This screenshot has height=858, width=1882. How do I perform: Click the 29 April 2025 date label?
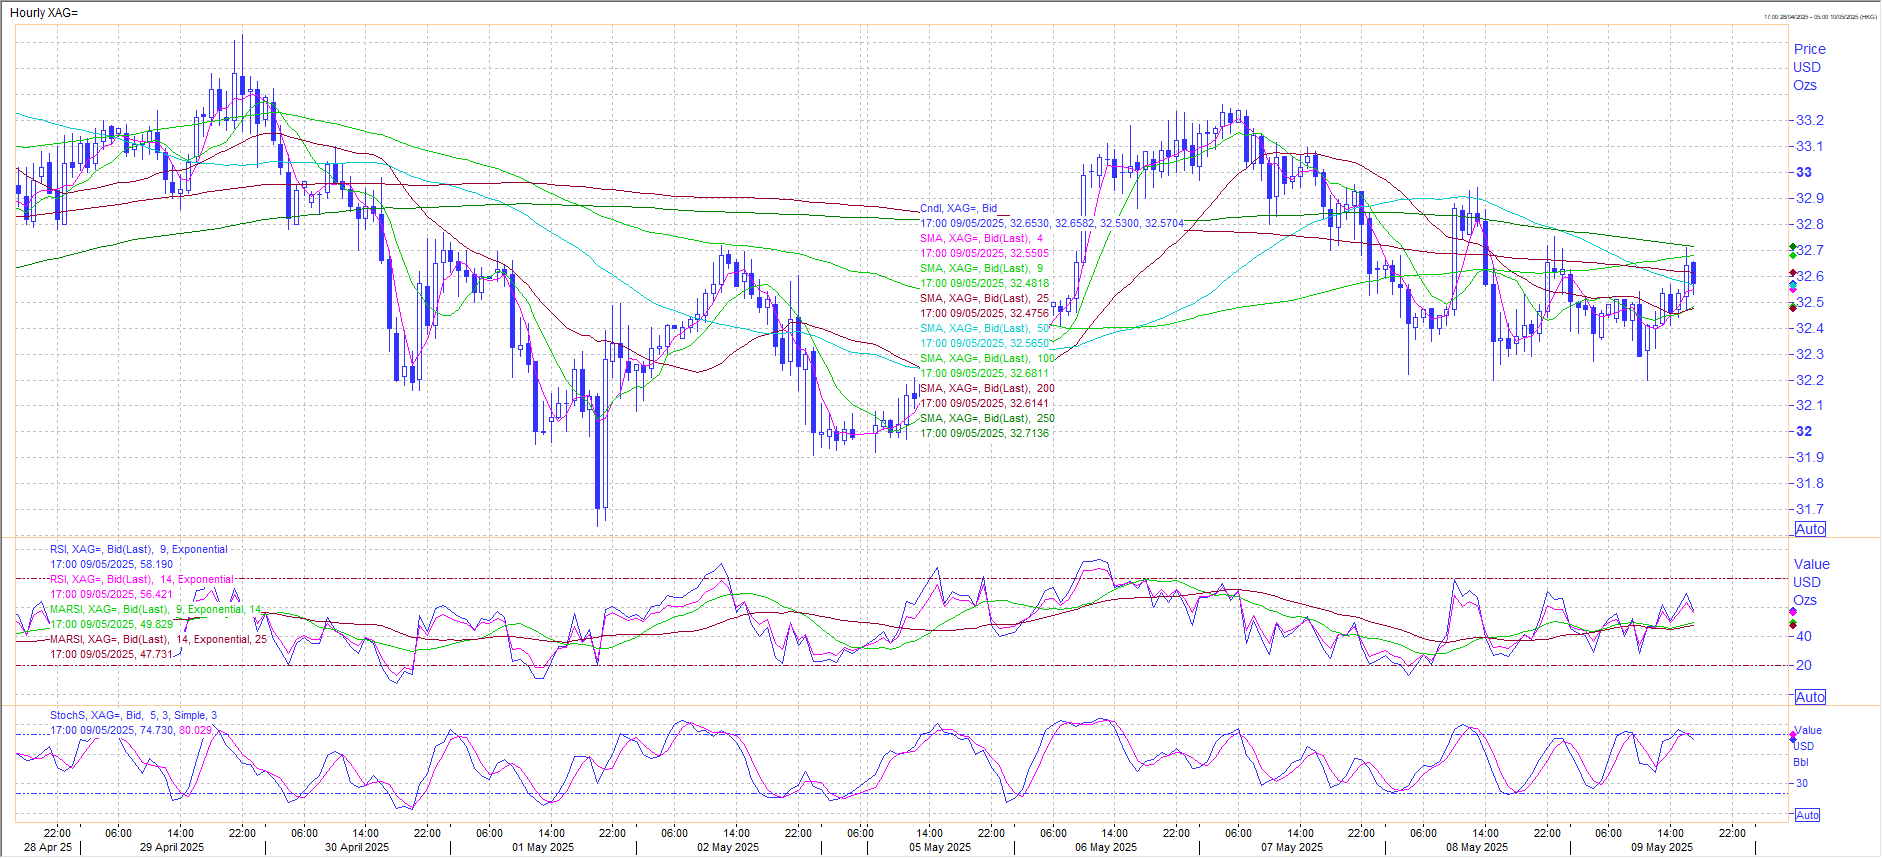tap(172, 847)
